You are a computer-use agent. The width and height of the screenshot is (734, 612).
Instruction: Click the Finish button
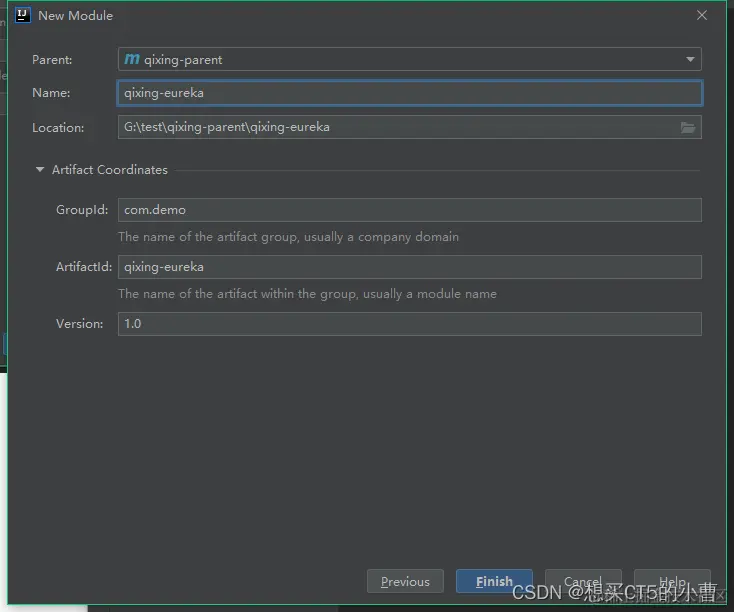click(494, 582)
